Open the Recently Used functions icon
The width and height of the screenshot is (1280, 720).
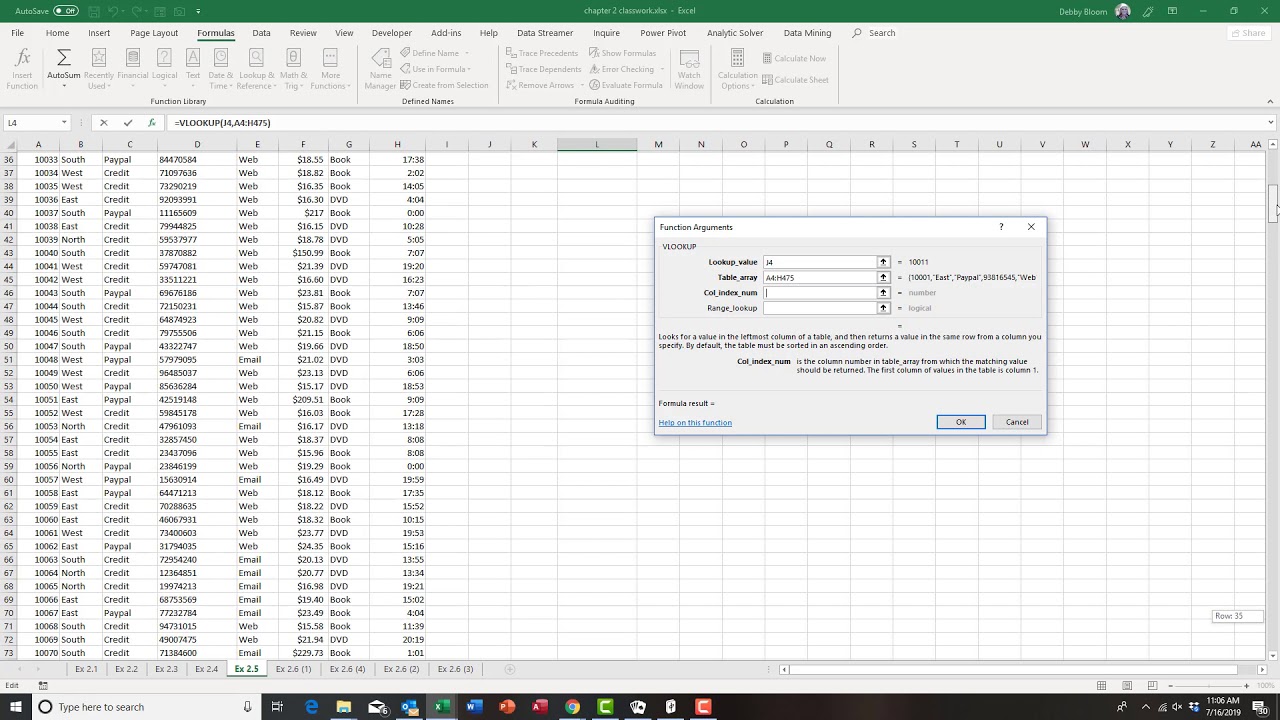click(x=99, y=59)
